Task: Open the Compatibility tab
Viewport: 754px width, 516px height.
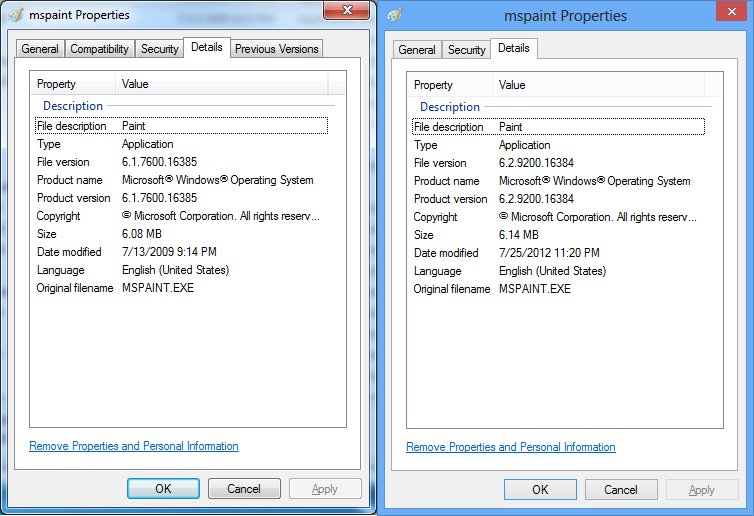Action: [x=99, y=49]
